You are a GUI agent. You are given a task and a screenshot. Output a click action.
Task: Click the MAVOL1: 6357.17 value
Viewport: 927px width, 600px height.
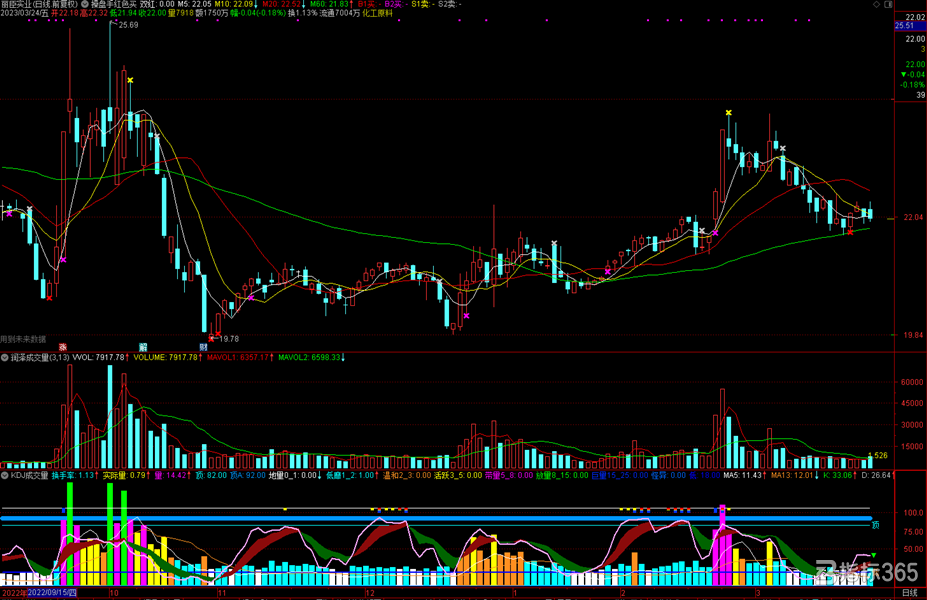point(240,358)
